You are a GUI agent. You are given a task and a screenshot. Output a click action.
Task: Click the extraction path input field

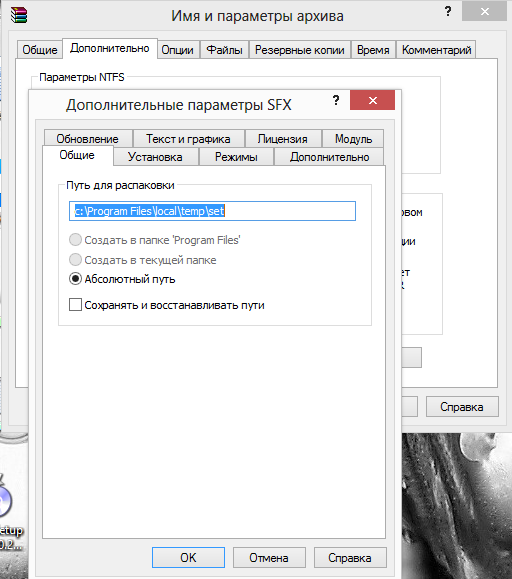tap(212, 211)
